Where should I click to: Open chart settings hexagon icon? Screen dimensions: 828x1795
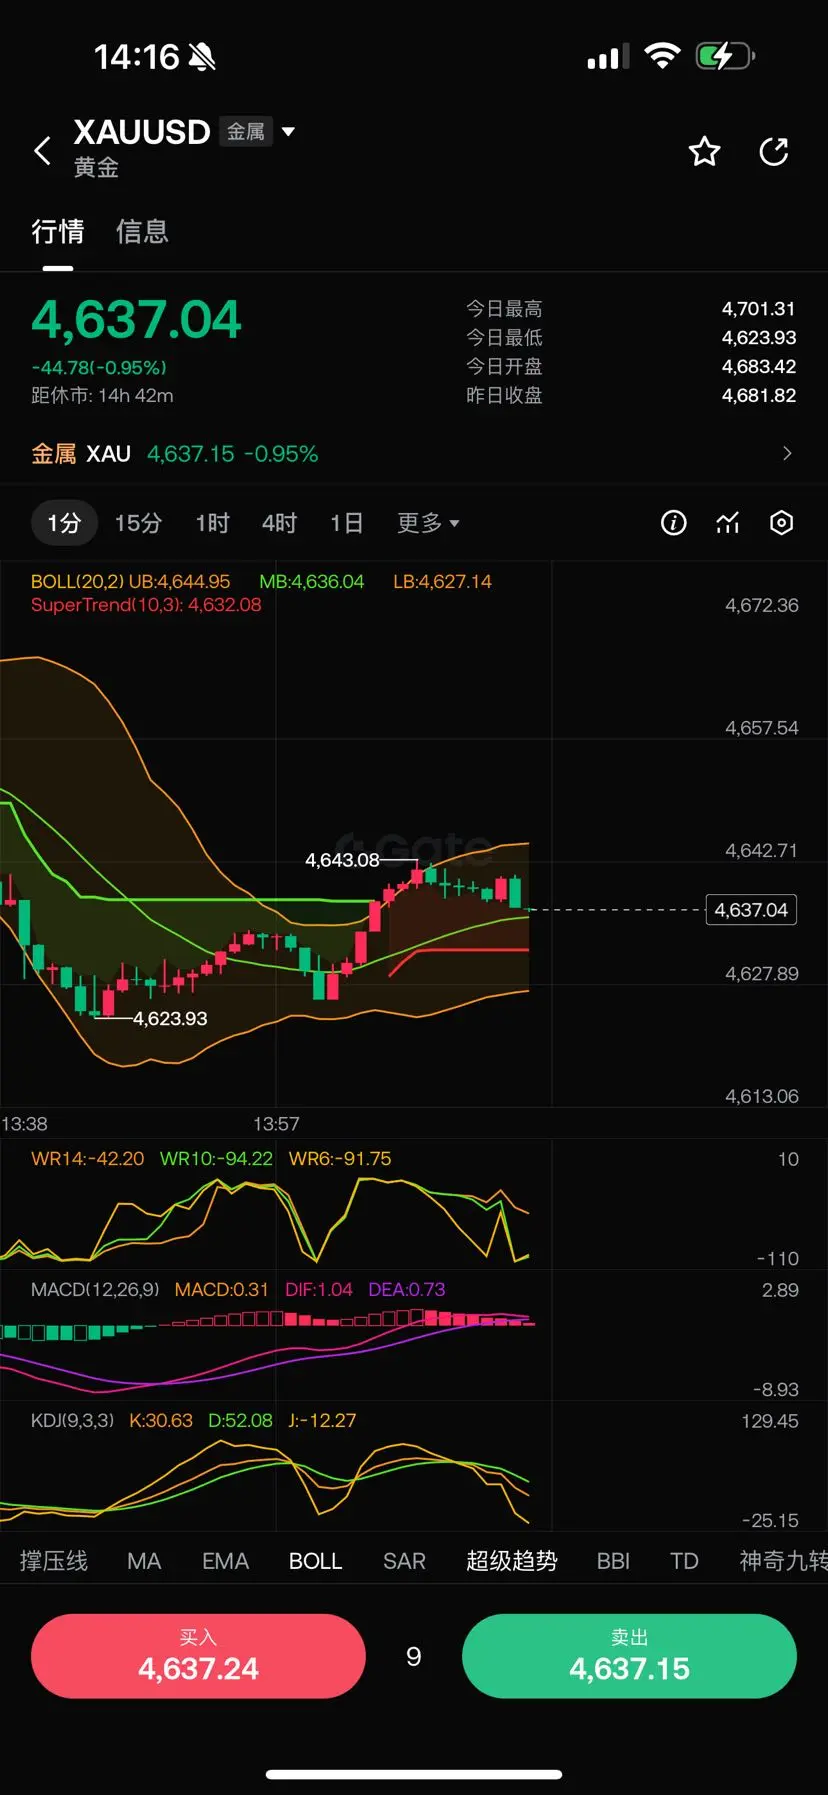(782, 522)
